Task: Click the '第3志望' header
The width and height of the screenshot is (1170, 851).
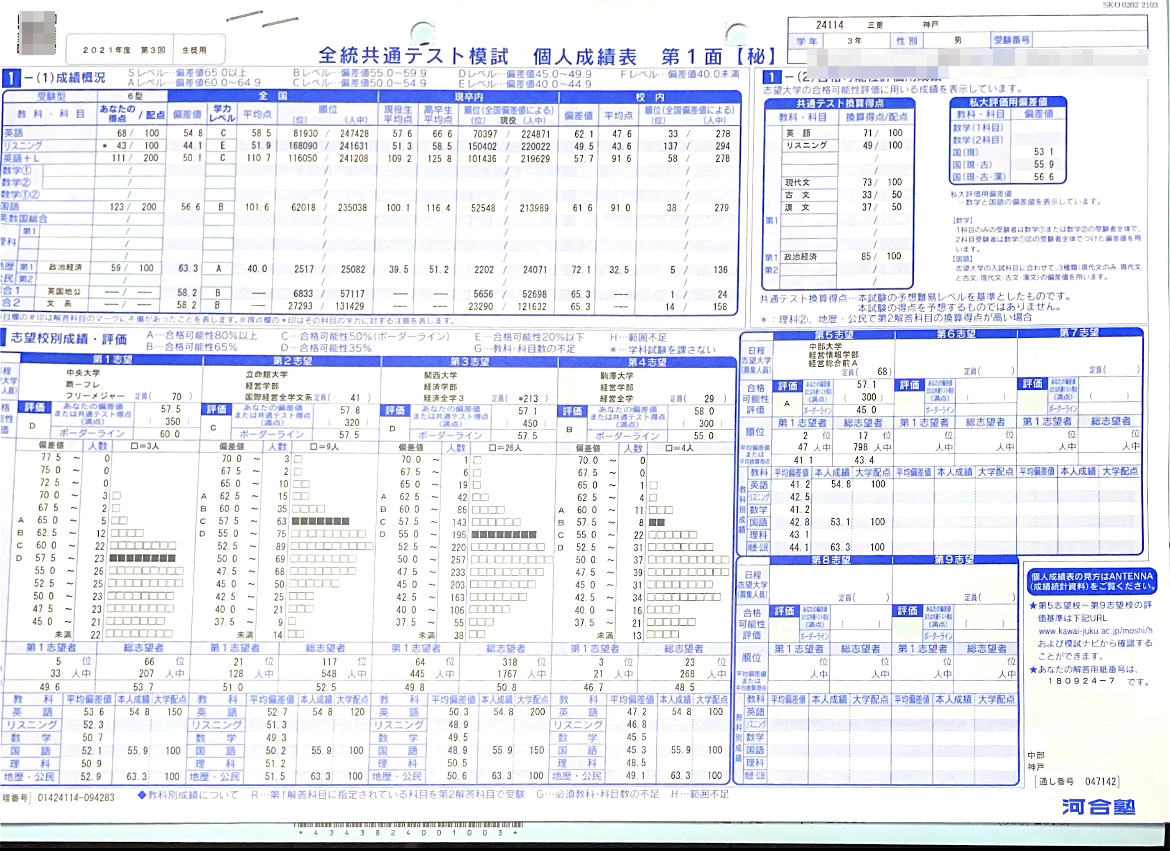Action: (469, 361)
